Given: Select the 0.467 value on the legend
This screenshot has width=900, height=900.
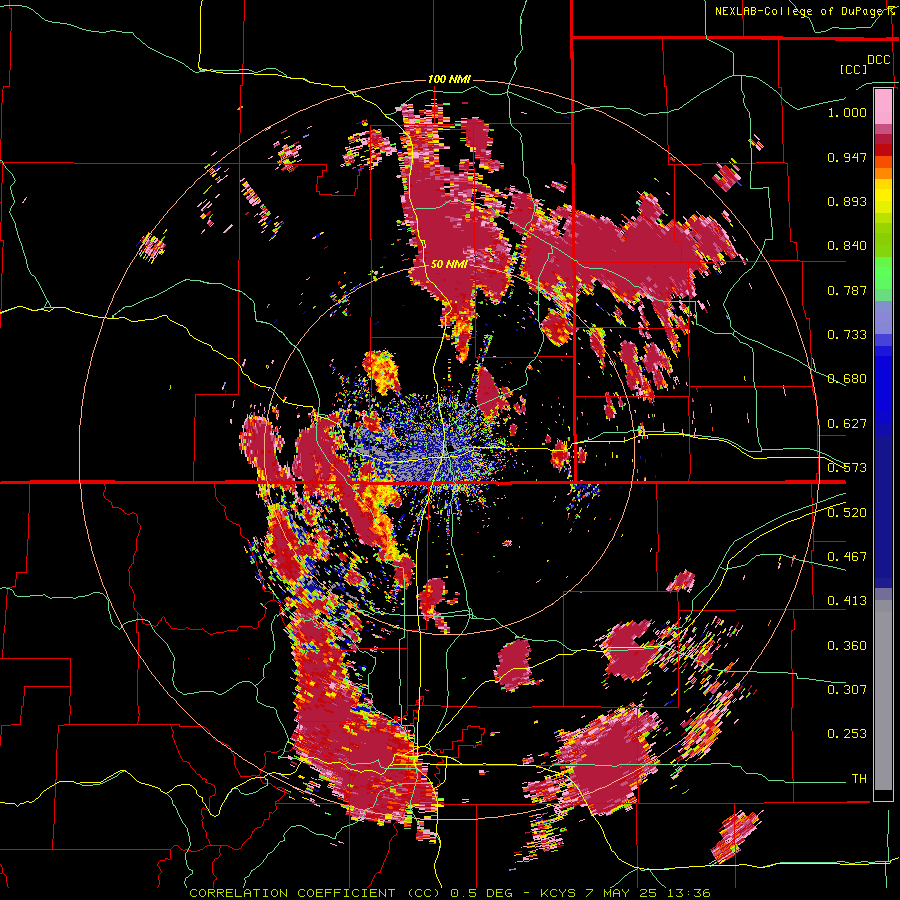Looking at the screenshot, I should point(847,557).
